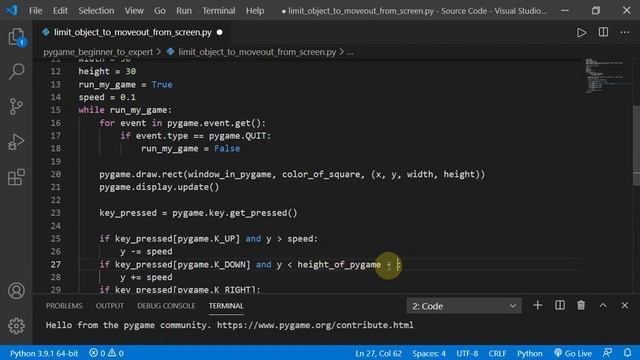Click 'pygame.QUIT' on line 17

(237, 136)
